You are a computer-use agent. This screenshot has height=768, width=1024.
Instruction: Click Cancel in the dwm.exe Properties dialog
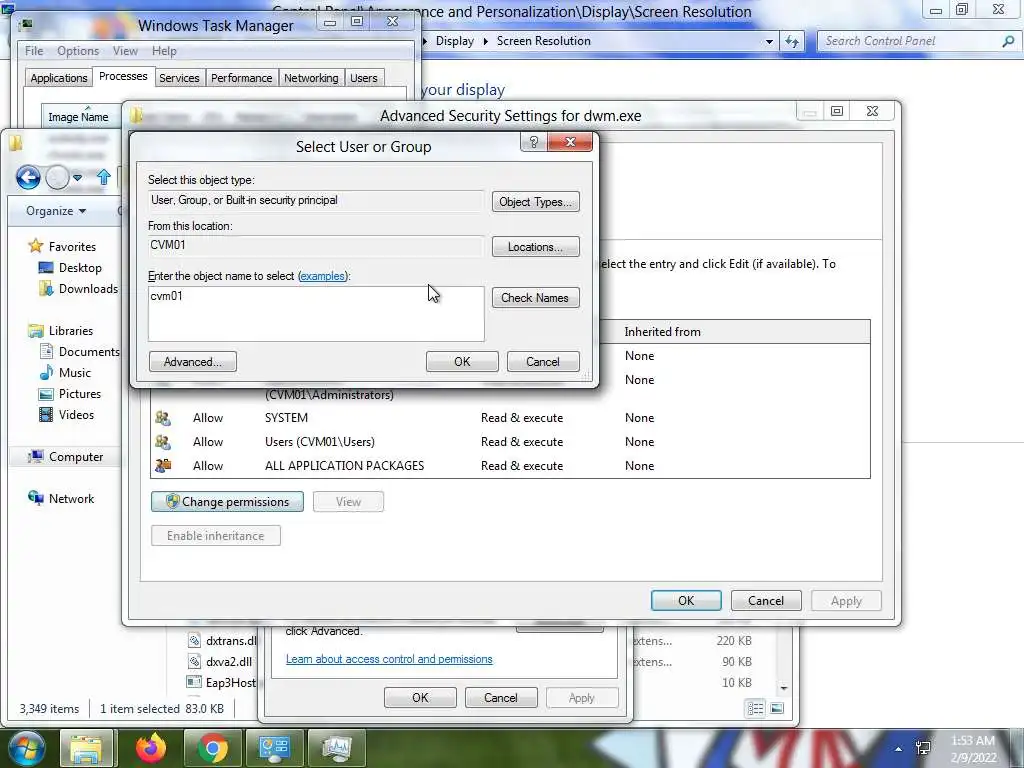click(x=501, y=697)
